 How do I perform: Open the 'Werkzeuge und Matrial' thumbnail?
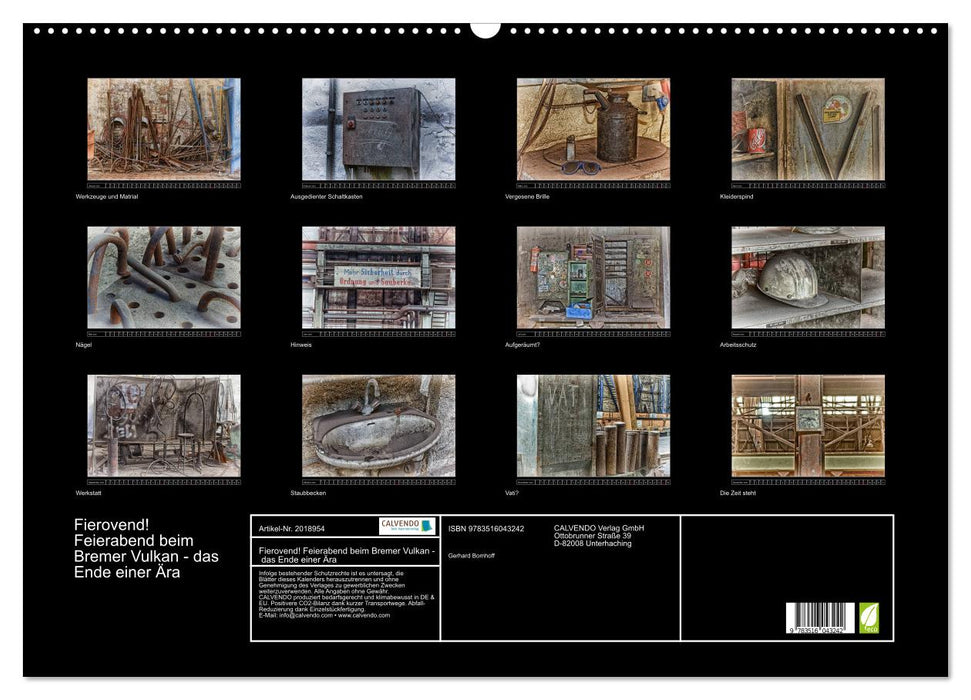click(163, 129)
